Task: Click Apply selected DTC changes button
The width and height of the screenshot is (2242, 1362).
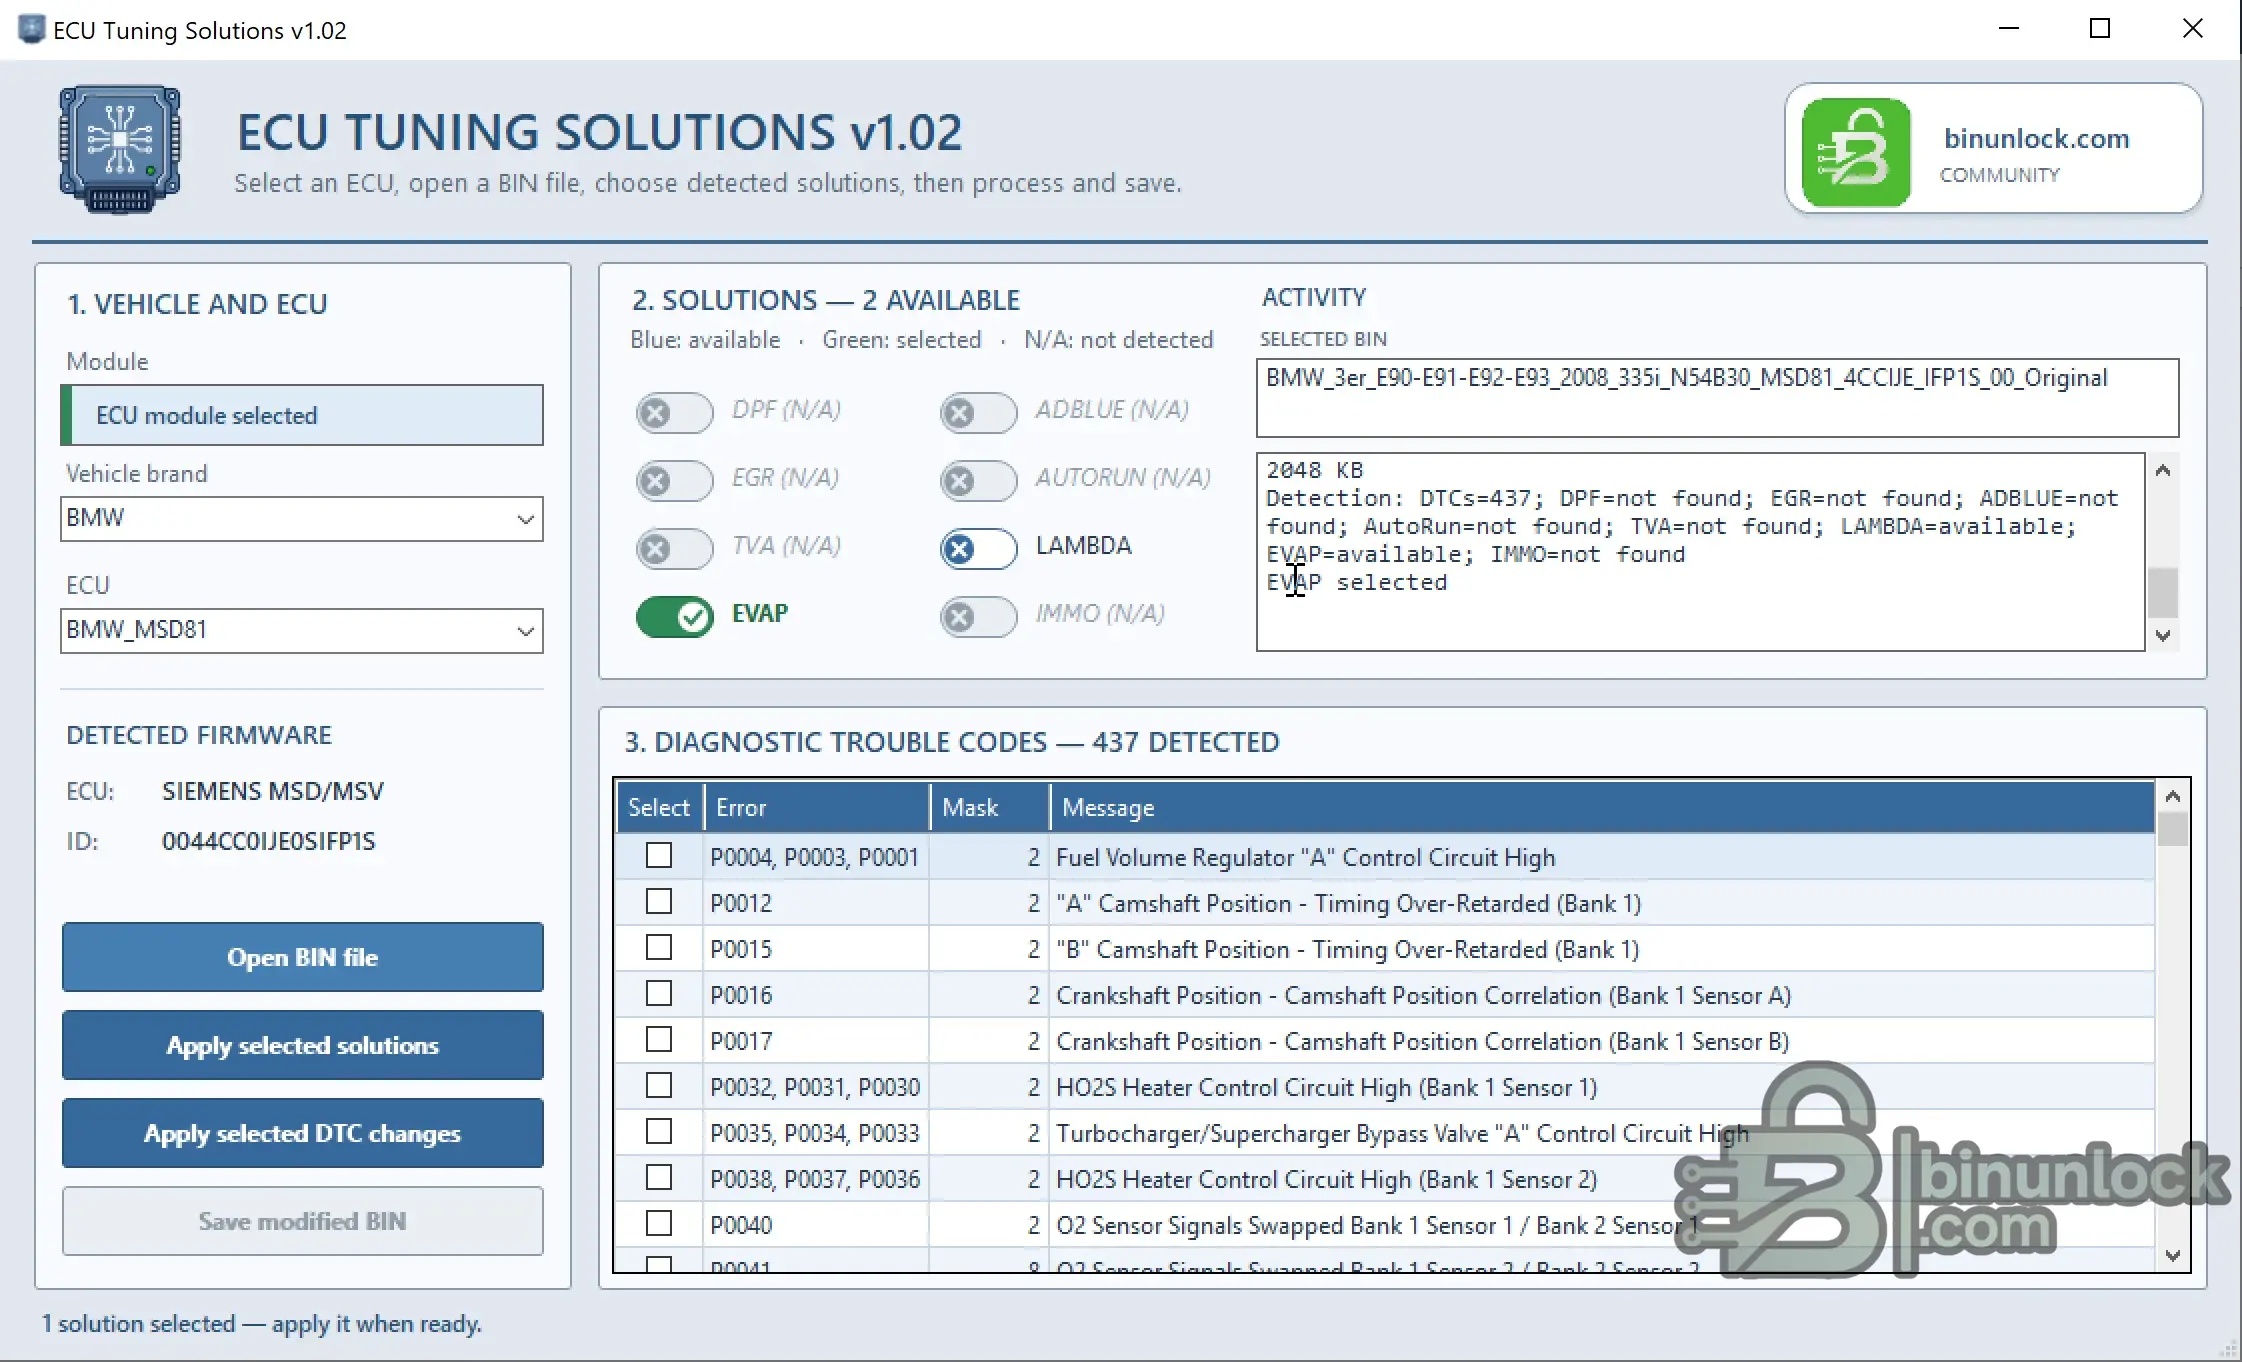Action: click(303, 1133)
